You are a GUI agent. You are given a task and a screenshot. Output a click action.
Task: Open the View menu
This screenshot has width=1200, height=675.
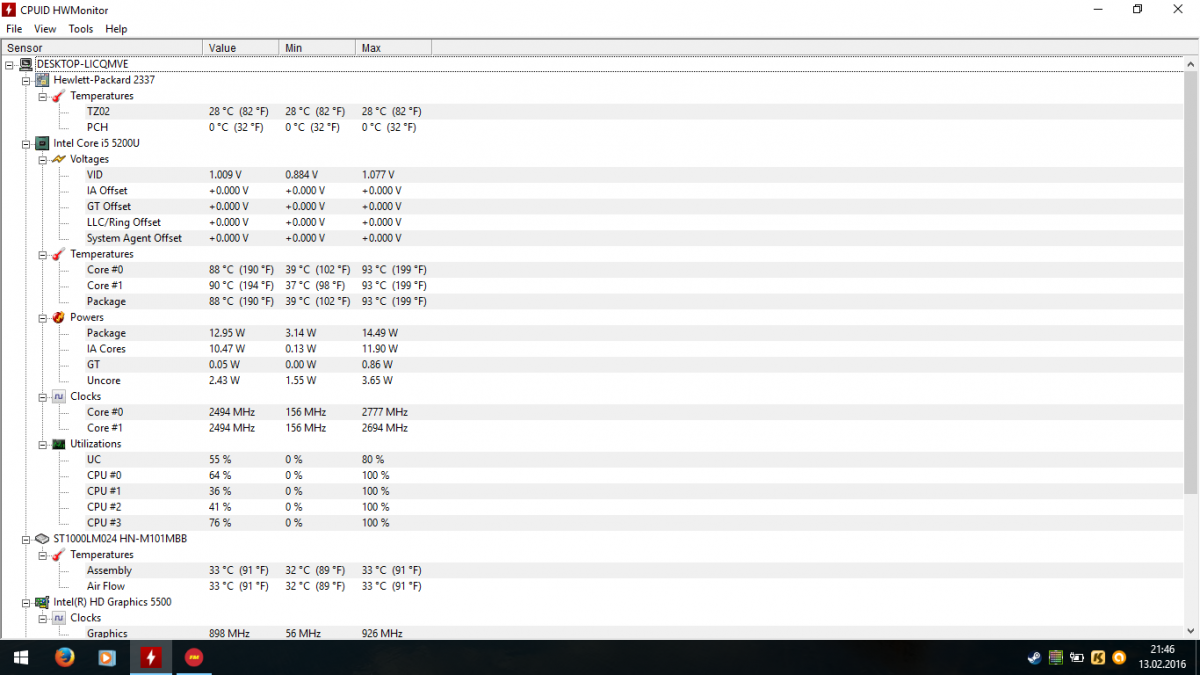click(45, 29)
